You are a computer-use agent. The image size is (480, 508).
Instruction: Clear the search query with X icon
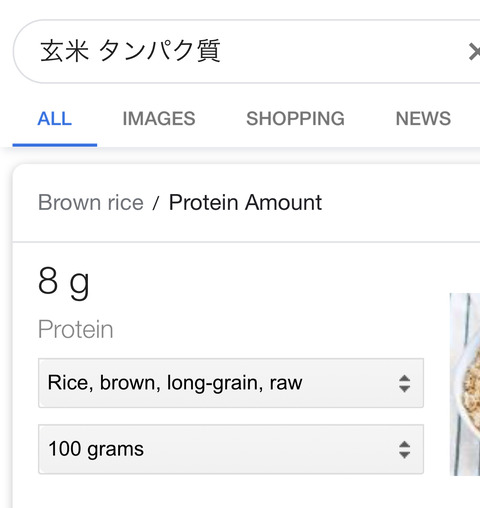(x=474, y=52)
